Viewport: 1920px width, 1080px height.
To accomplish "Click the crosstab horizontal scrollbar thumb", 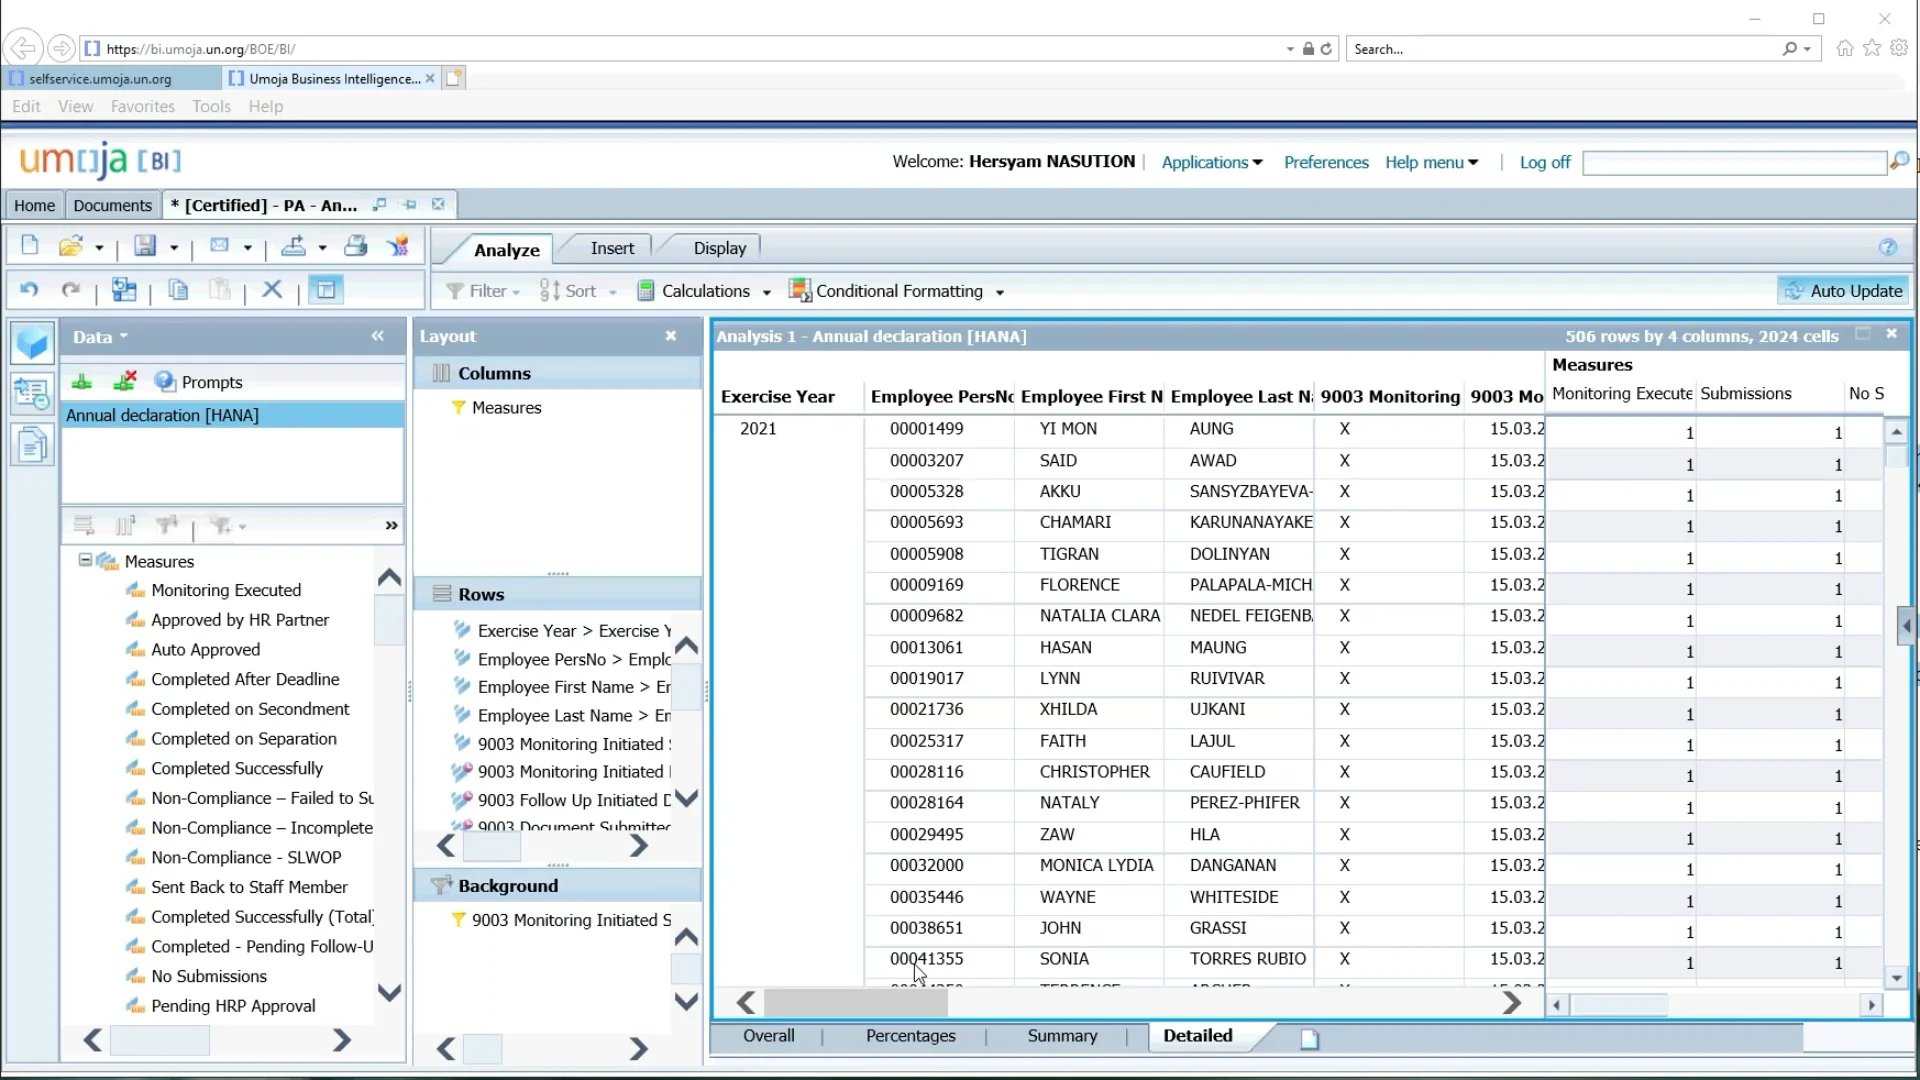I will [x=856, y=1003].
